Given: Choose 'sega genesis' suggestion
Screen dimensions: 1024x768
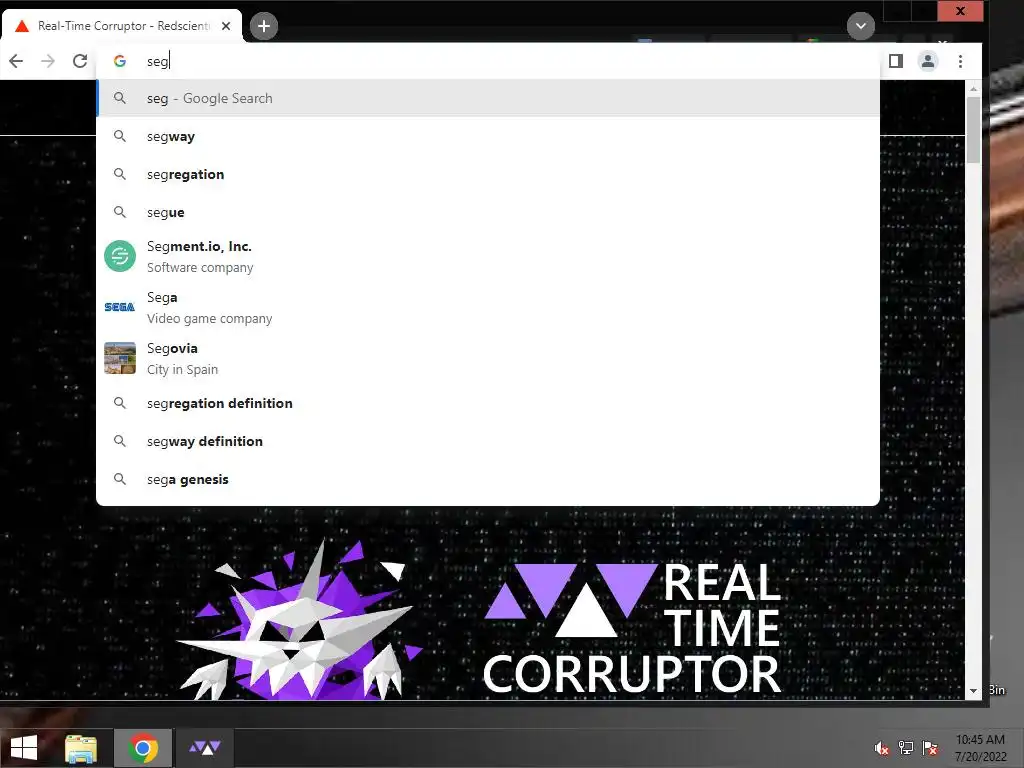Looking at the screenshot, I should coord(488,479).
